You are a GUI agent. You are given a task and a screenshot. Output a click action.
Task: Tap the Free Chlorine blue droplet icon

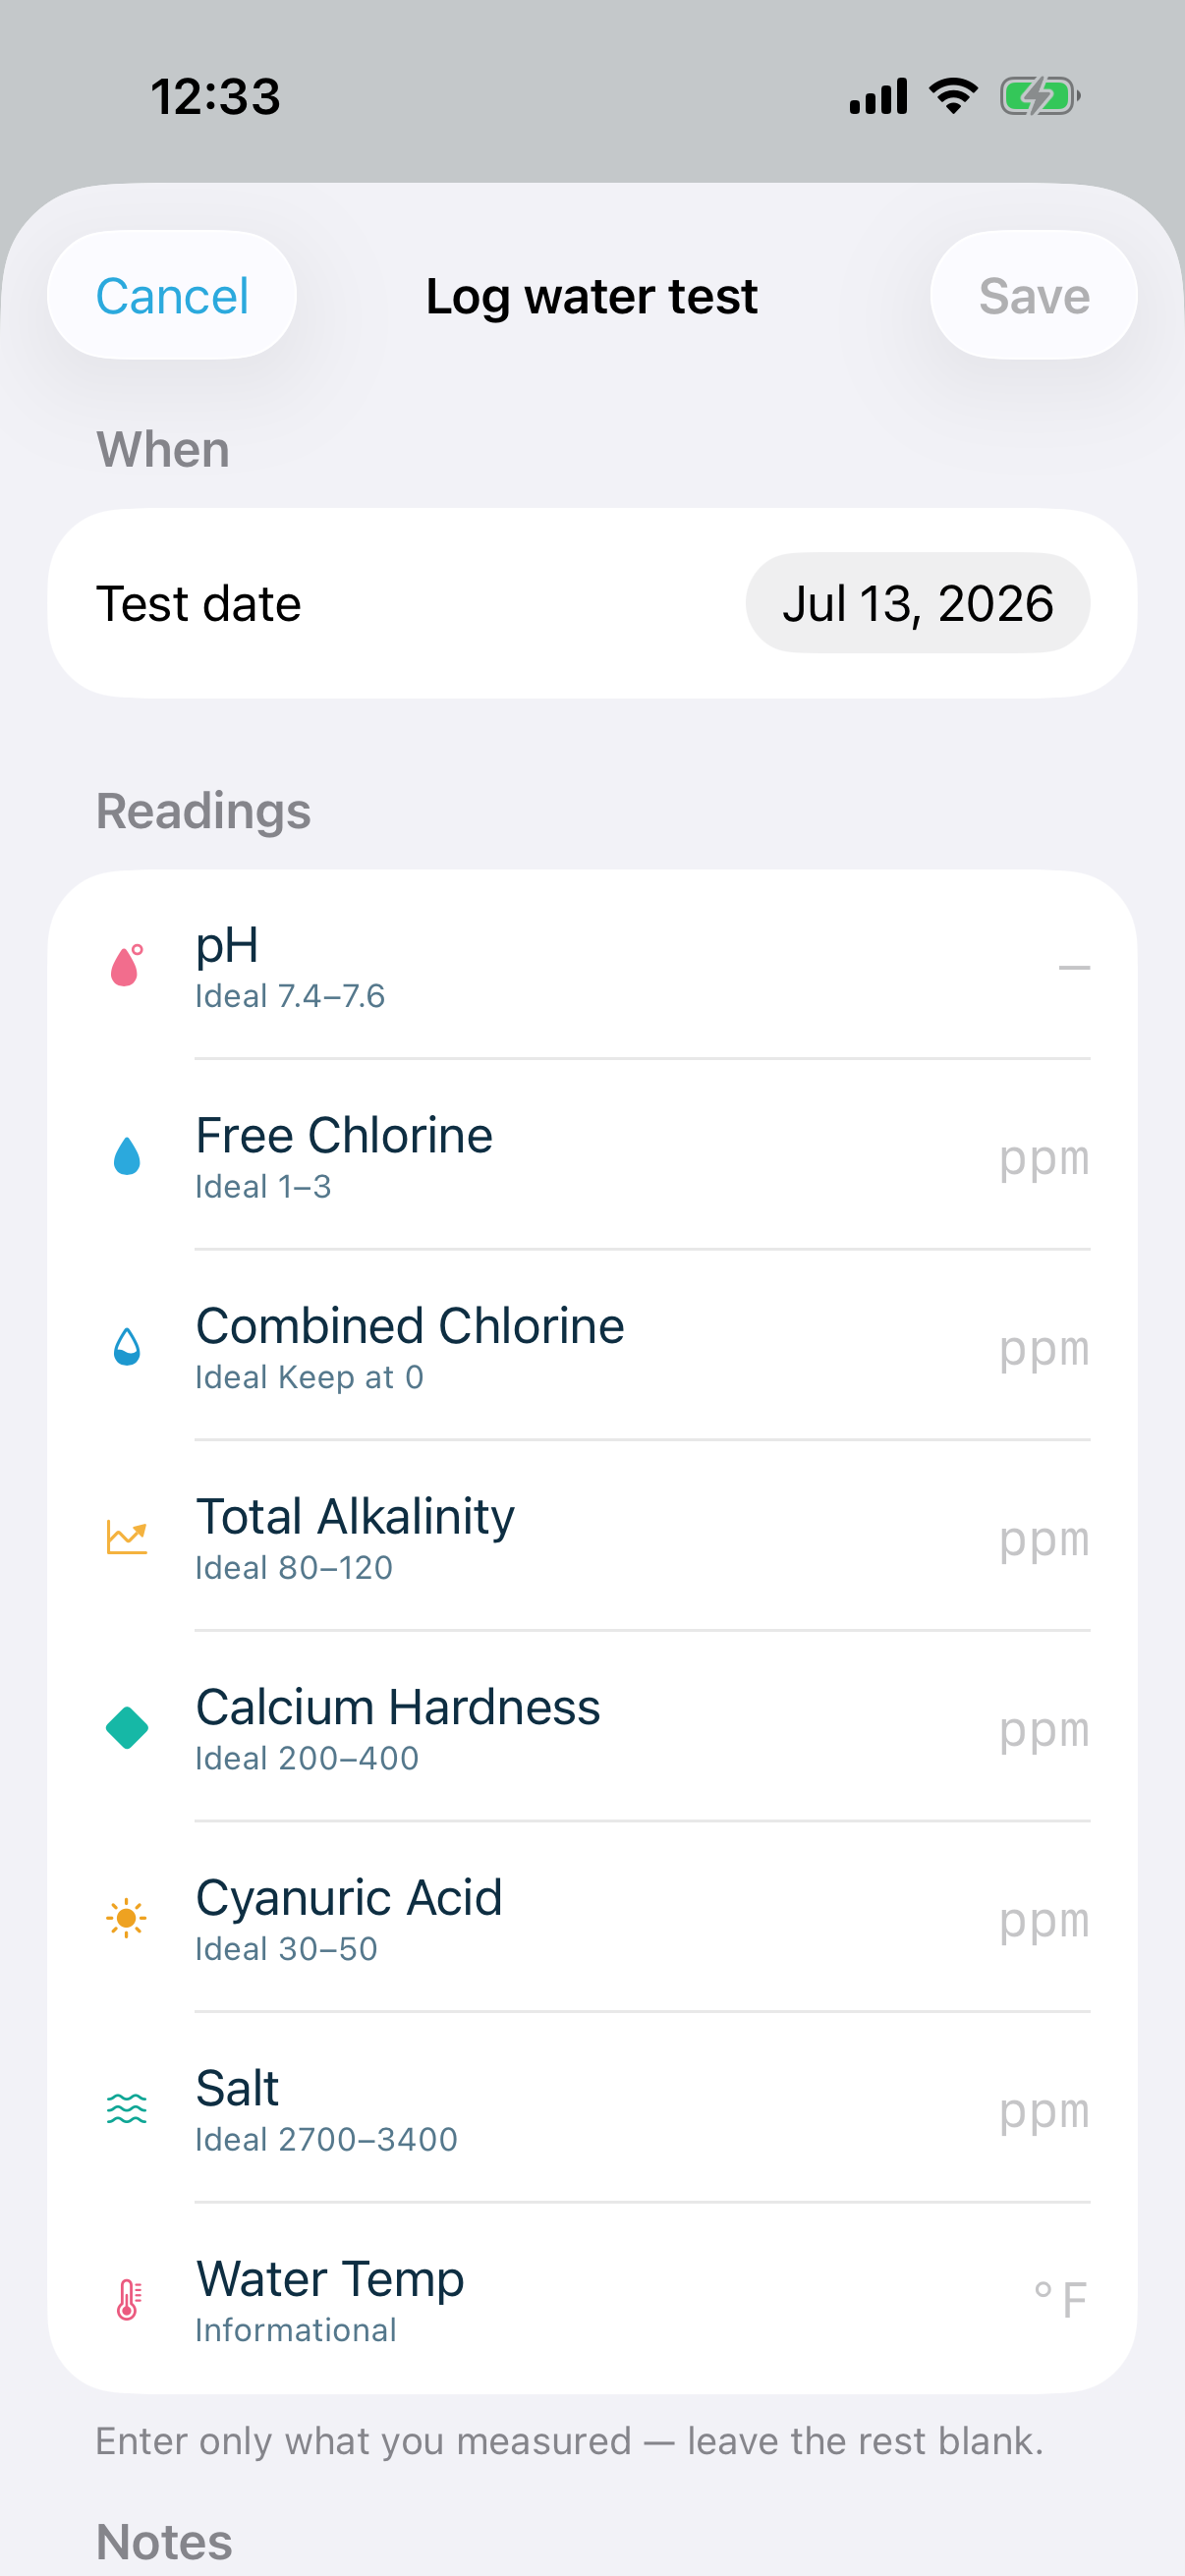pos(127,1156)
